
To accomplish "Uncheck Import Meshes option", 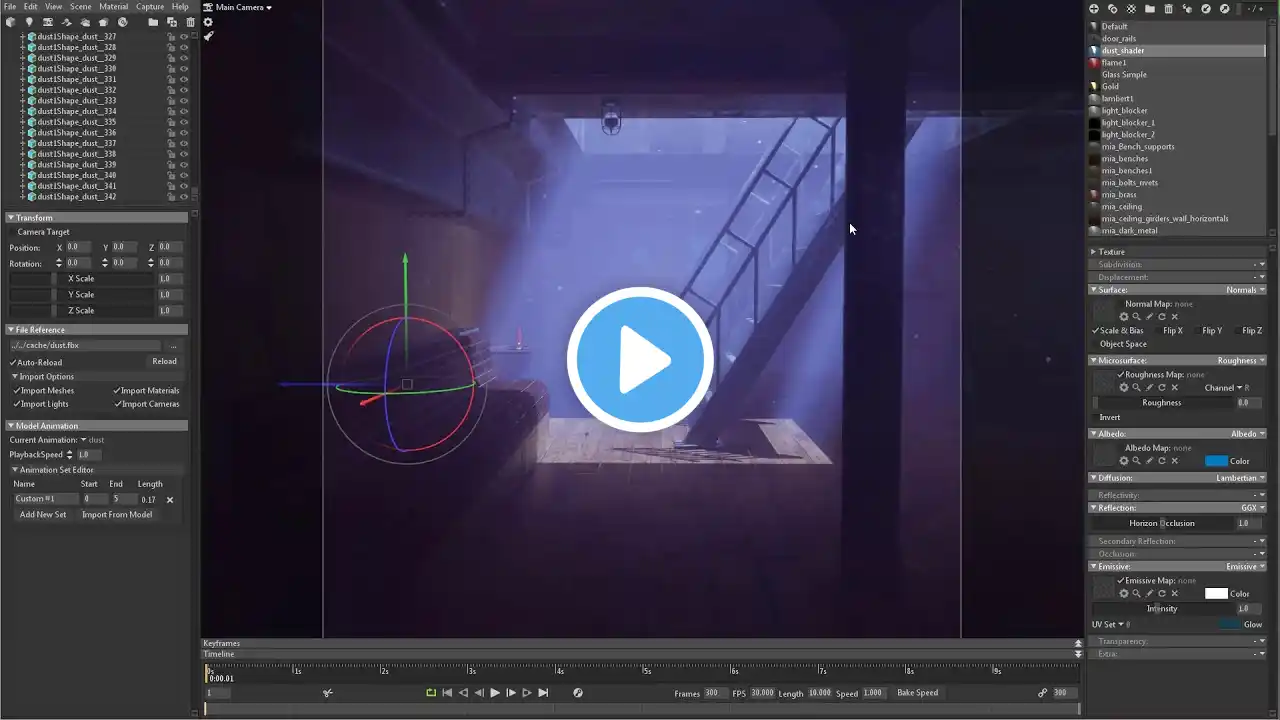I will click(16, 391).
